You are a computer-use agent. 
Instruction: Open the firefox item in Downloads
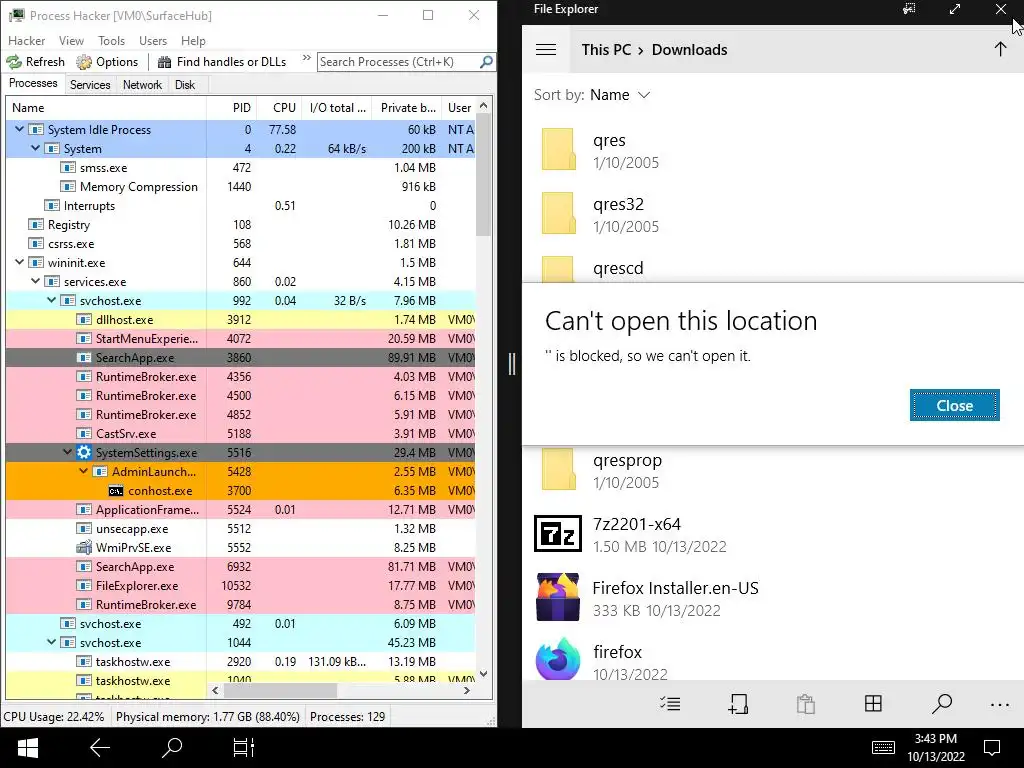pyautogui.click(x=773, y=660)
